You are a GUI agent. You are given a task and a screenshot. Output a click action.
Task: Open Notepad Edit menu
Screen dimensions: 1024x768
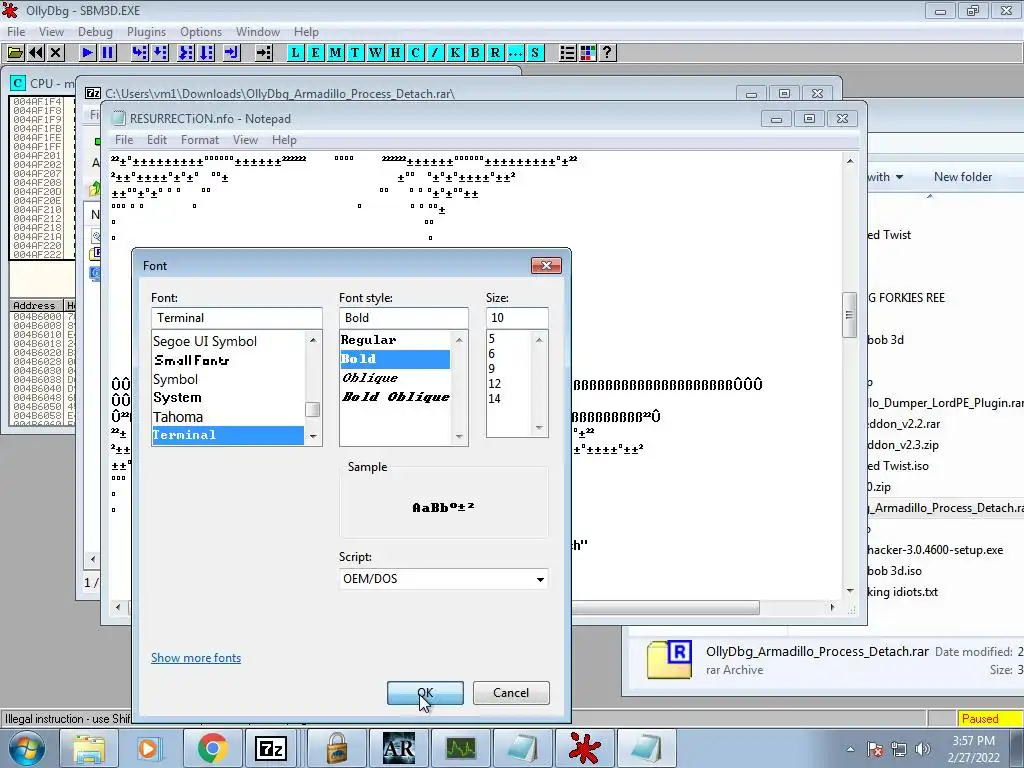point(157,140)
